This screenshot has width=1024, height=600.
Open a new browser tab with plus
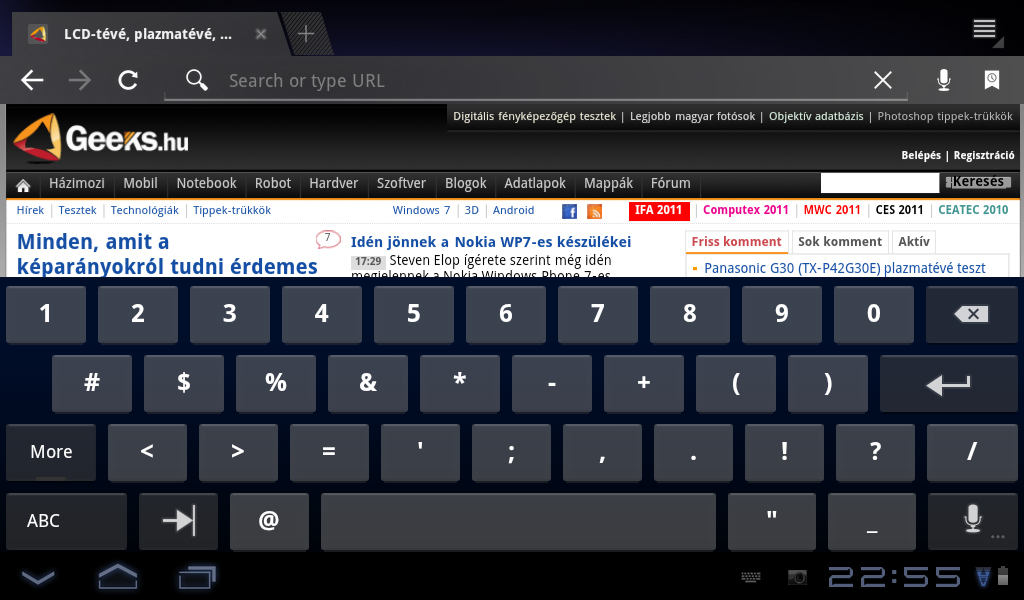click(x=306, y=34)
